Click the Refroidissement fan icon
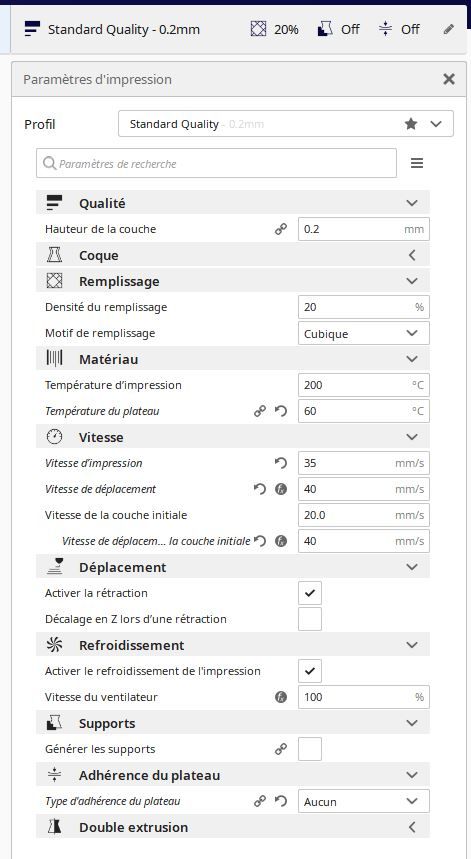Screen dimensions: 471x859 tap(54, 645)
